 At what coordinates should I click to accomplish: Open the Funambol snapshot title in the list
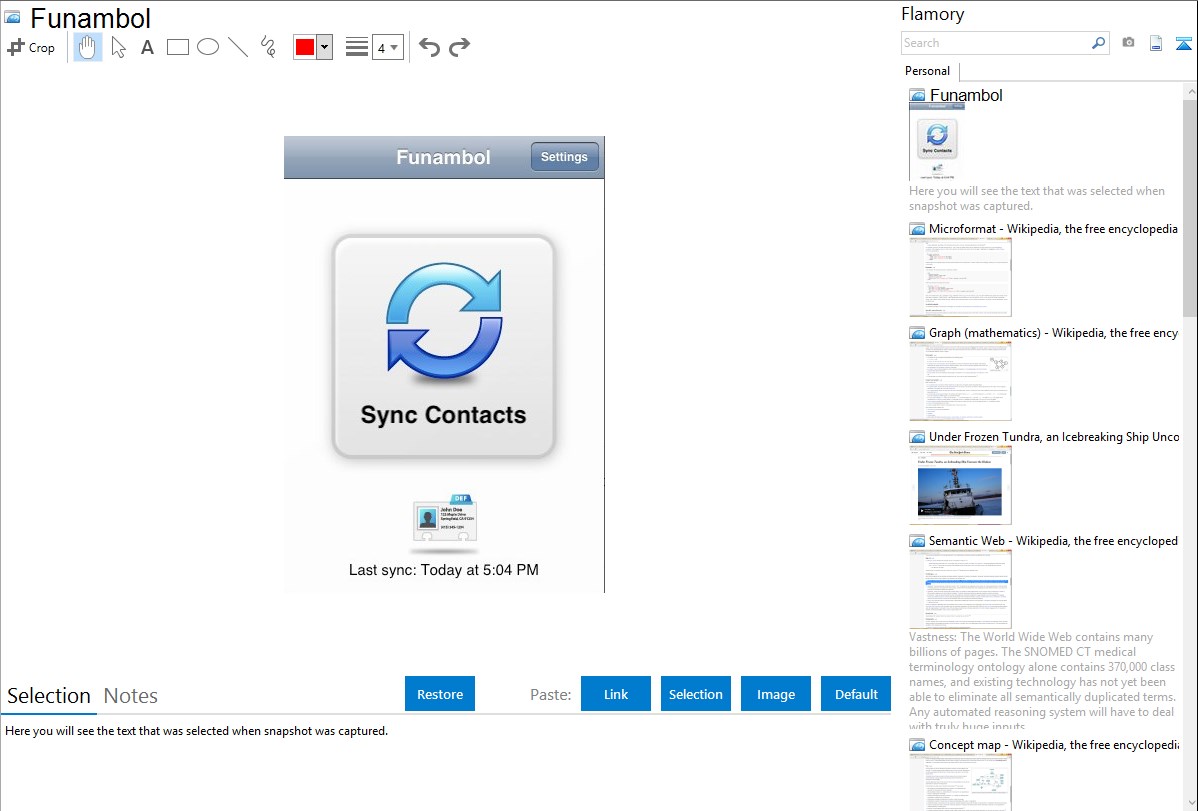click(966, 96)
